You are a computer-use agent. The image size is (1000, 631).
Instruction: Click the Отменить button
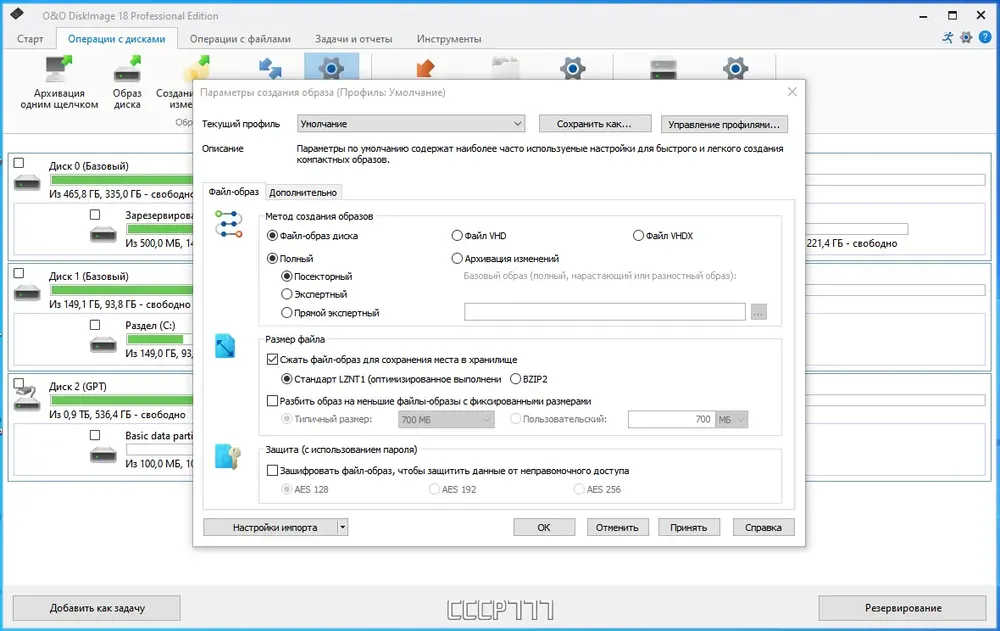tap(617, 527)
